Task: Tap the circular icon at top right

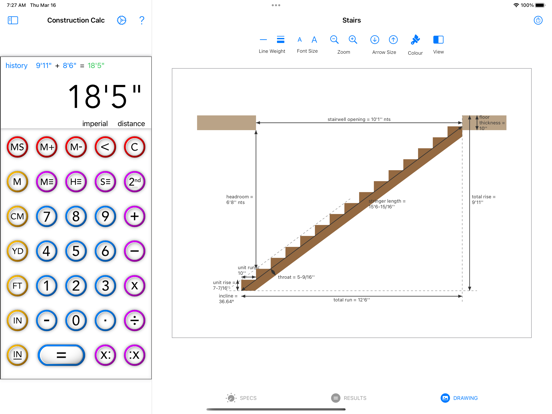Action: pos(538,20)
